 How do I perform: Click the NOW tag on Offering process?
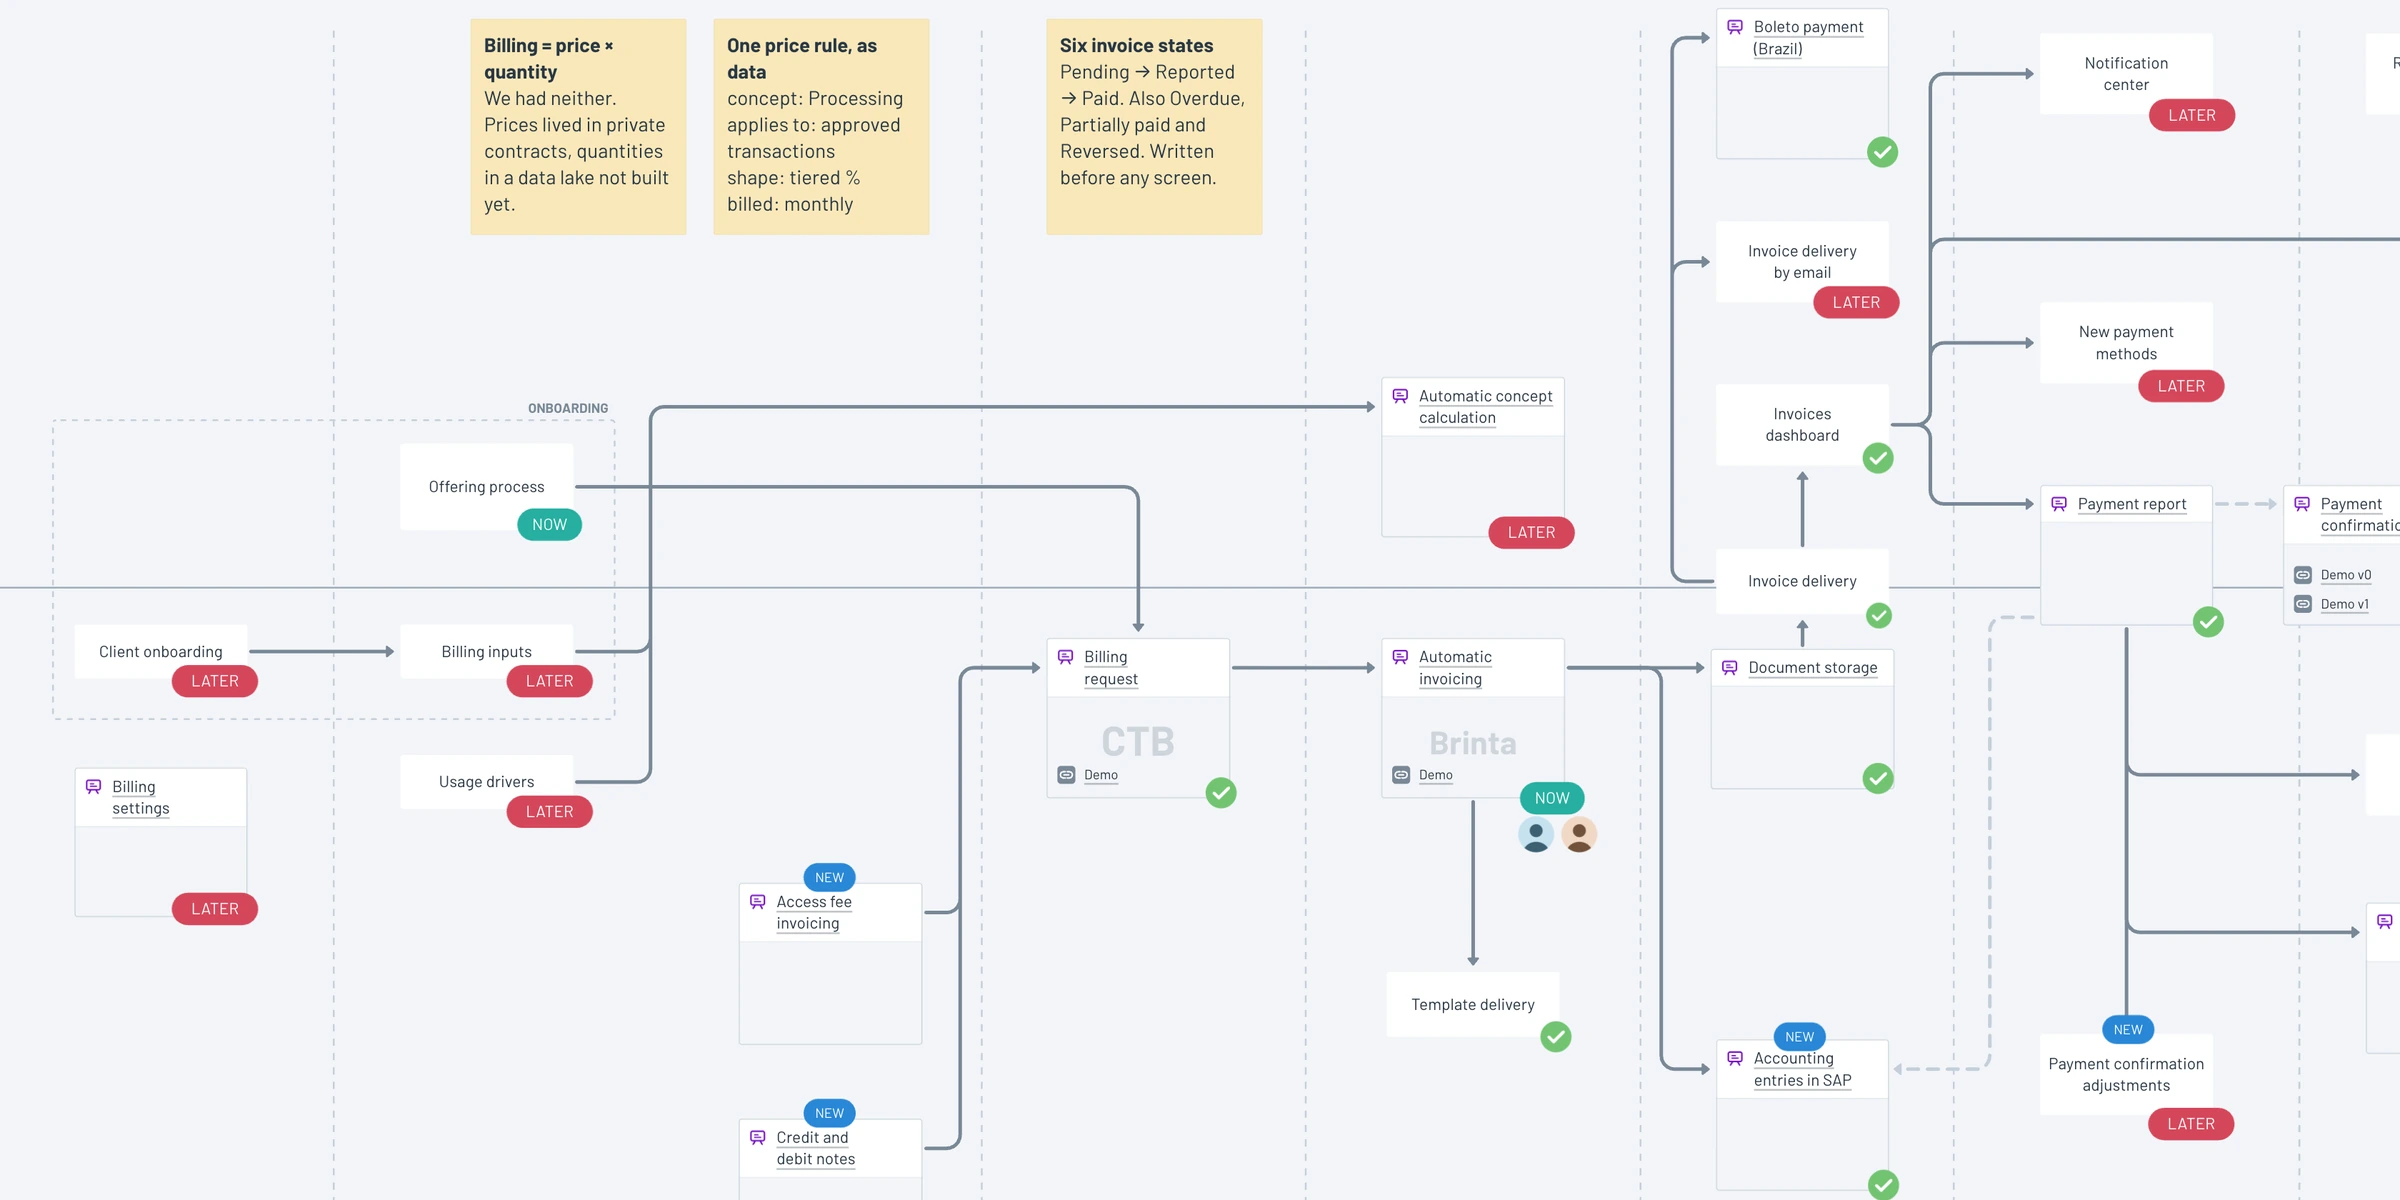pyautogui.click(x=549, y=525)
